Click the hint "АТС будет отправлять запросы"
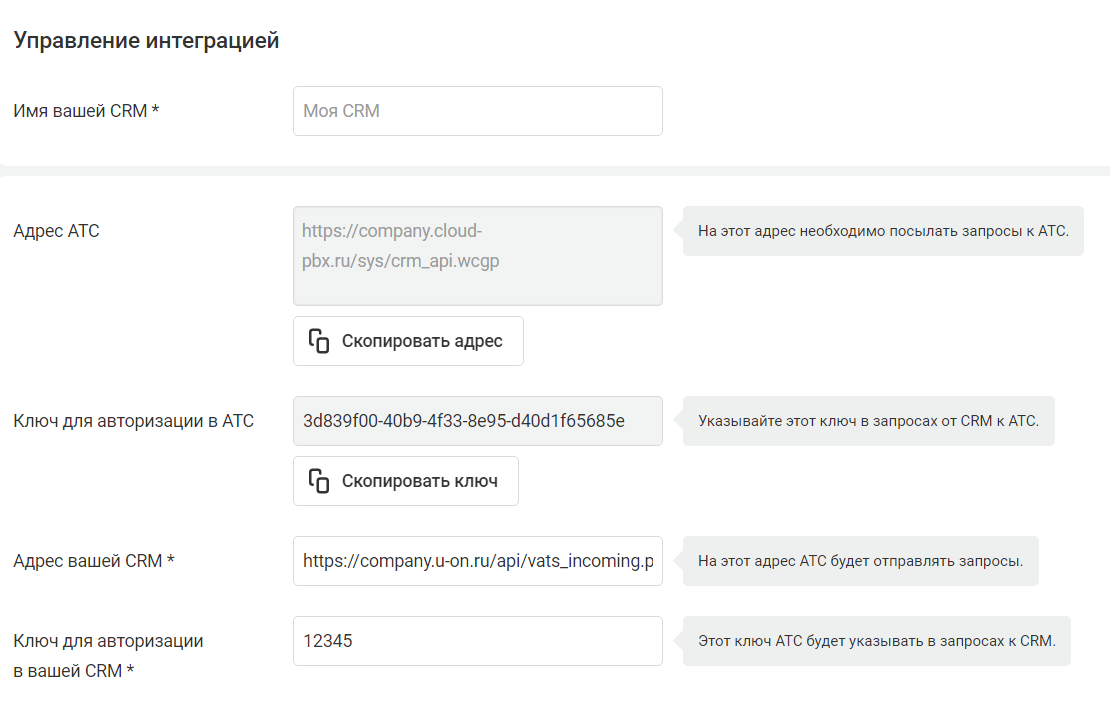The width and height of the screenshot is (1110, 714). 860,561
